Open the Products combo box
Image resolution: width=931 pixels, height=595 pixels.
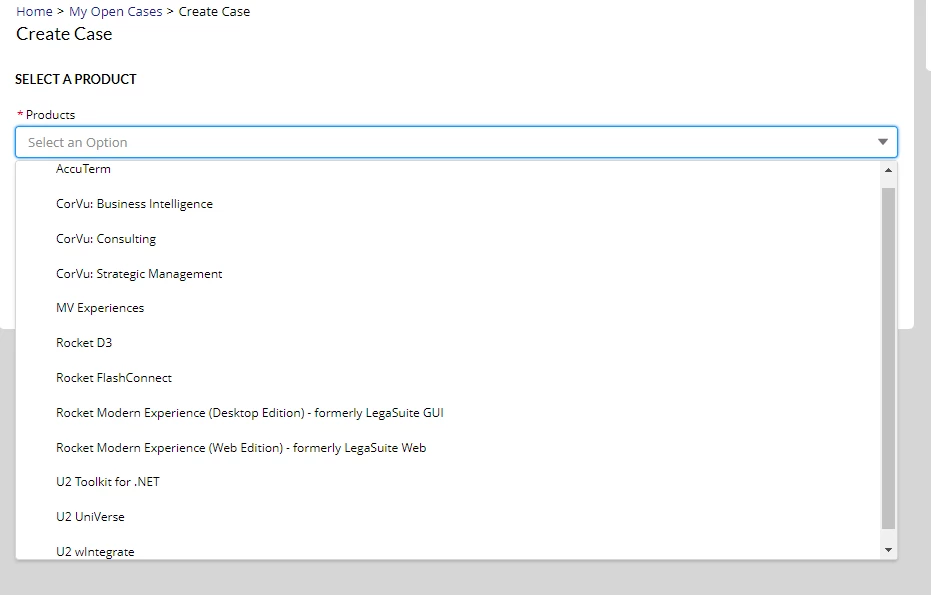click(x=456, y=142)
